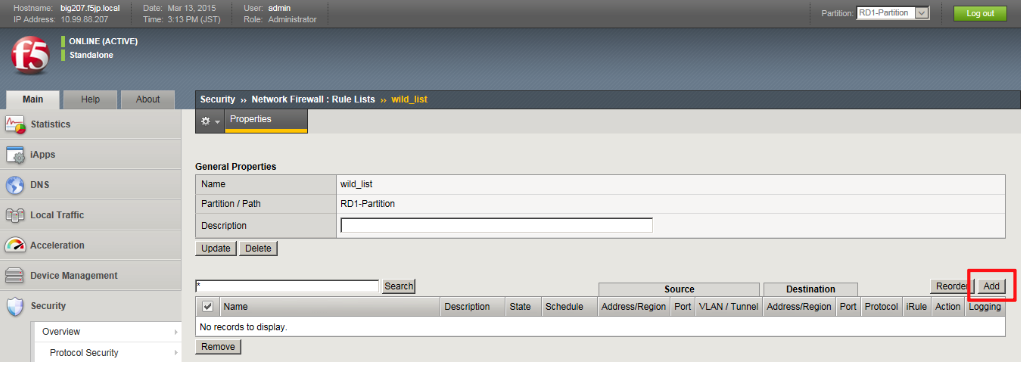Click the Delete button
1022x366 pixels.
coord(258,249)
